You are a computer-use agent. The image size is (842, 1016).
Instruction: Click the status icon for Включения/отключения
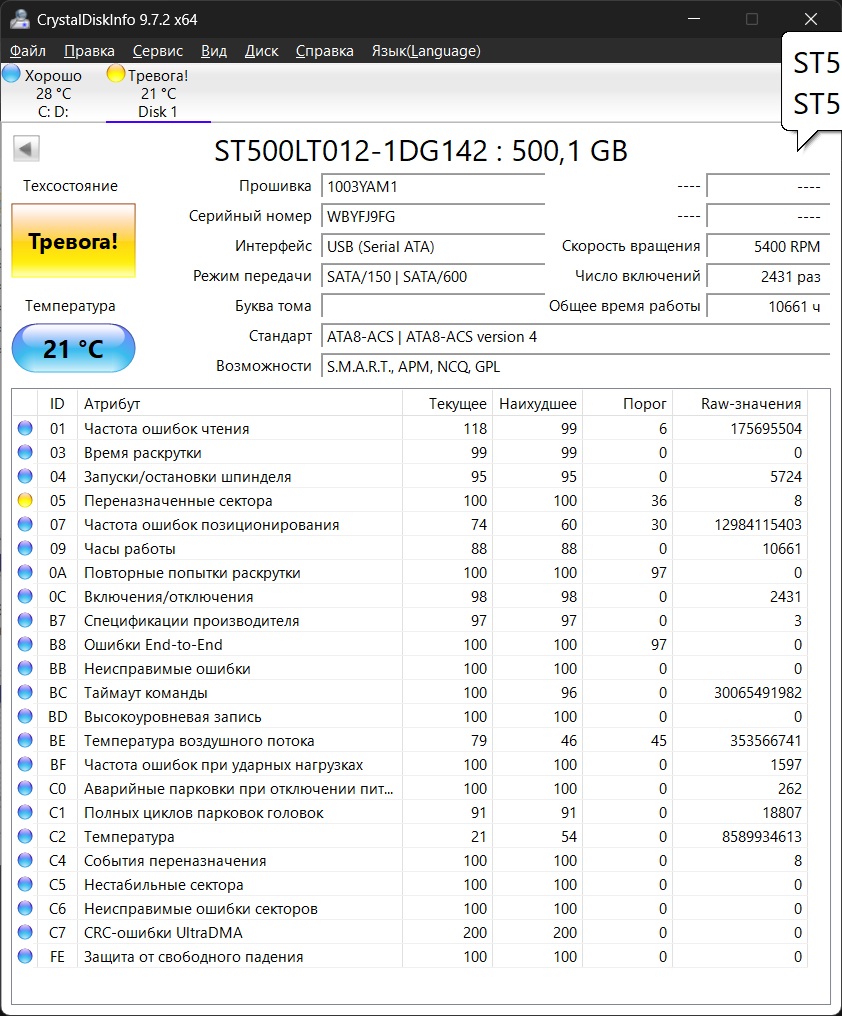(25, 596)
